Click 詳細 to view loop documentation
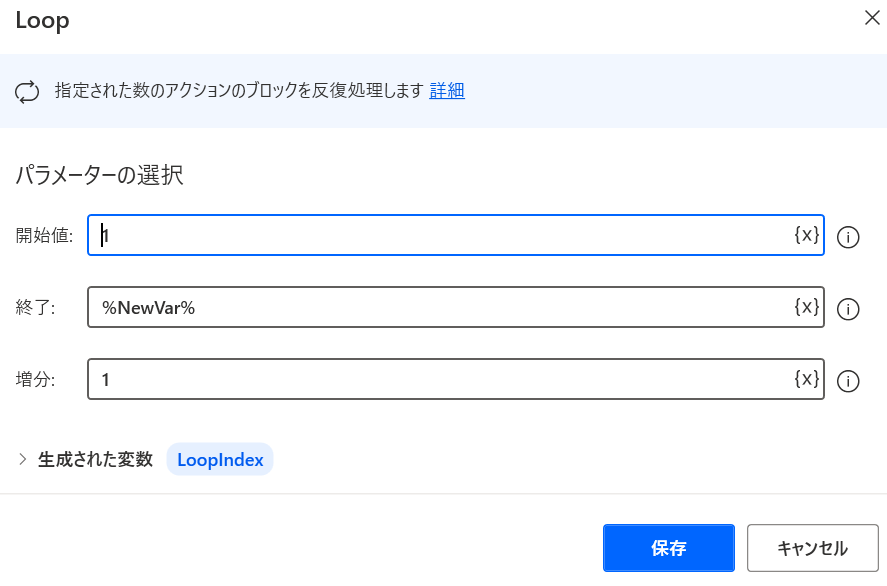This screenshot has width=887, height=586. tap(446, 90)
